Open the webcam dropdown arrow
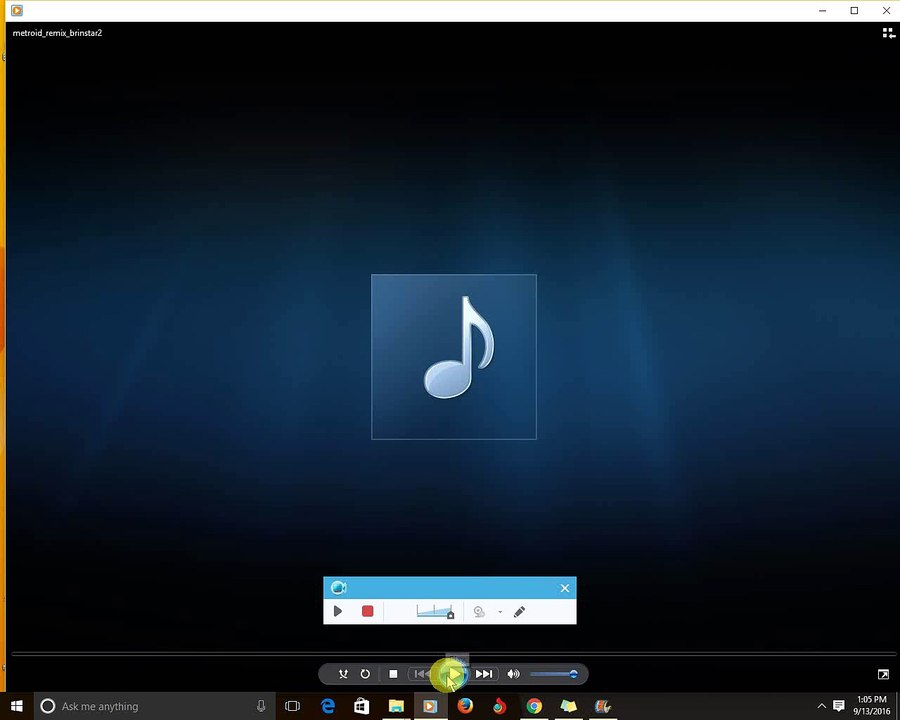 tap(500, 612)
